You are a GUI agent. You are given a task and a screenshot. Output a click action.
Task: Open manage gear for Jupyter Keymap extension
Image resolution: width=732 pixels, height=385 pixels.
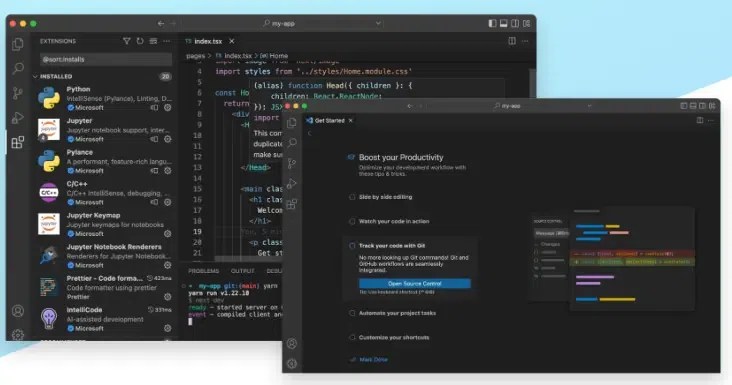[168, 234]
